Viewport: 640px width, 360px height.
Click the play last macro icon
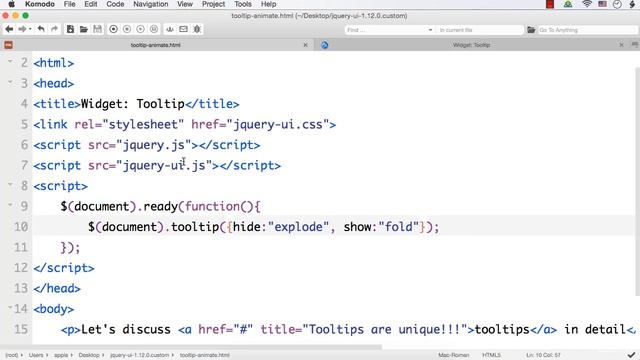[140, 29]
